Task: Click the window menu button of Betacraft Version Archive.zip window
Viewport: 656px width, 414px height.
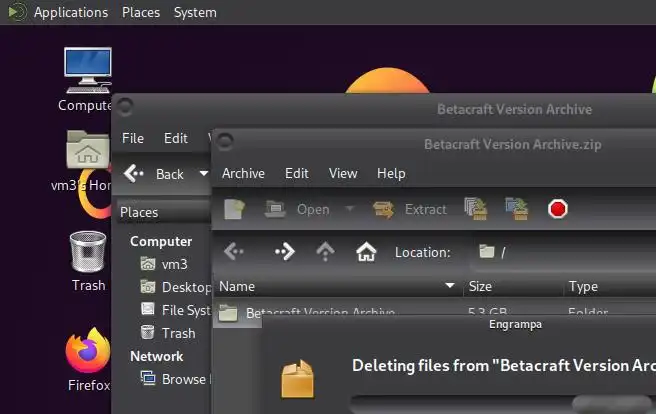Action: click(x=225, y=142)
